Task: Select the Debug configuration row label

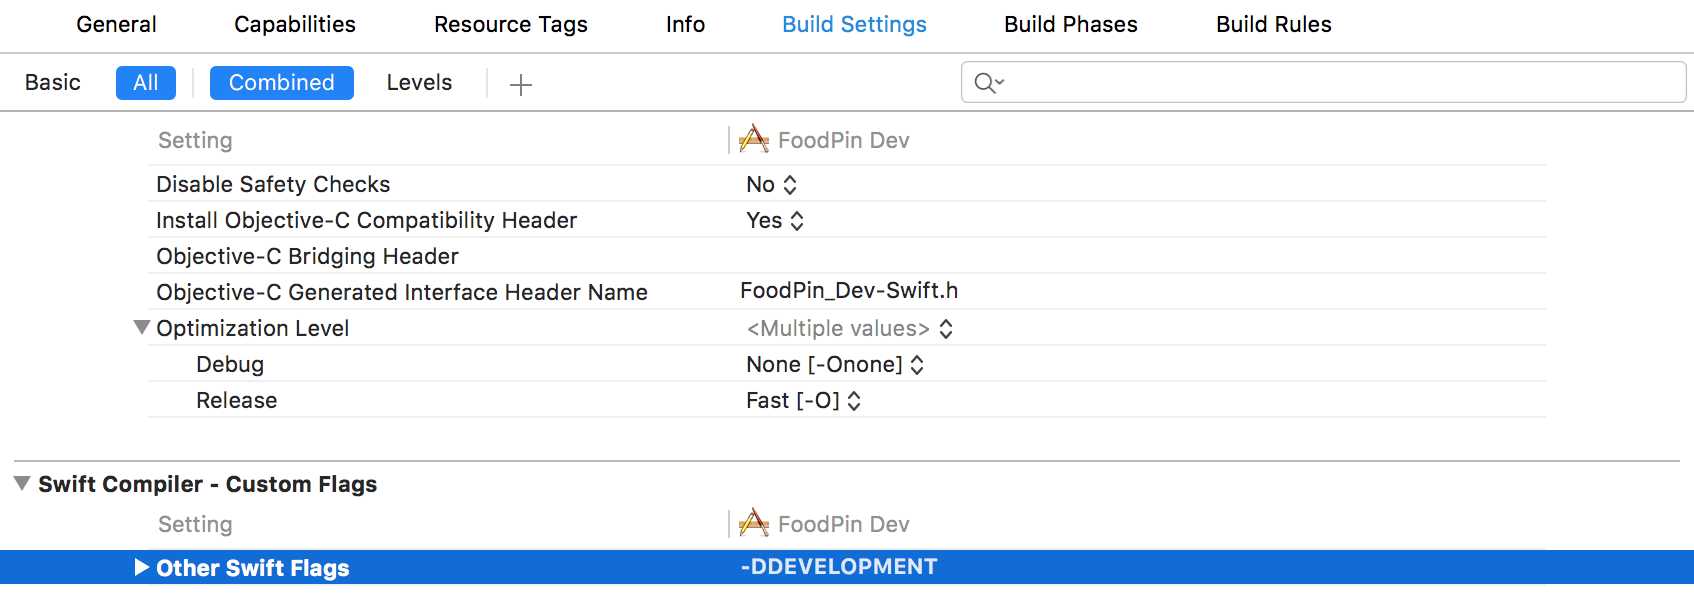Action: (230, 364)
